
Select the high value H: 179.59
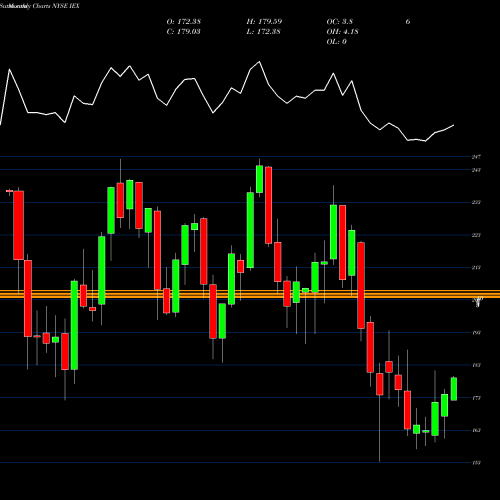coord(264,22)
